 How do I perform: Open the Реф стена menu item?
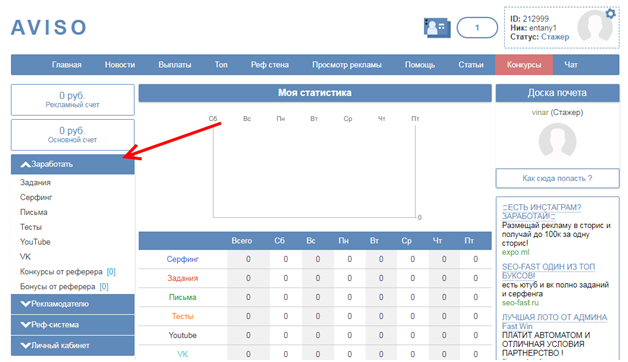pos(270,65)
